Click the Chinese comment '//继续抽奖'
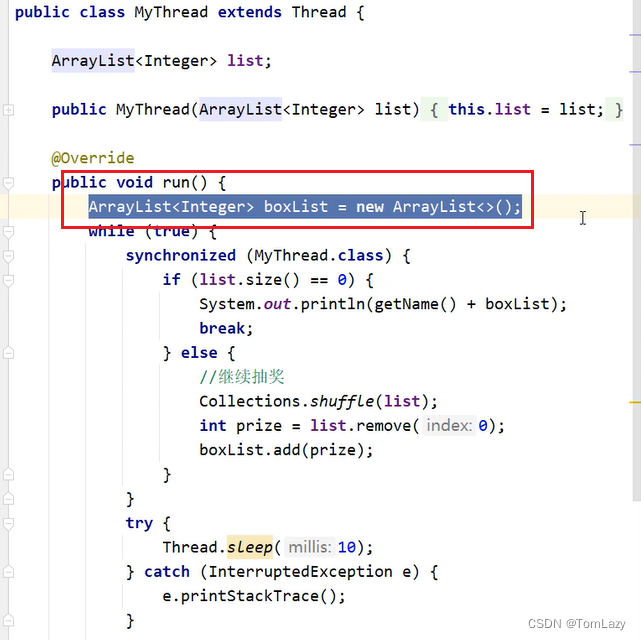 242,377
